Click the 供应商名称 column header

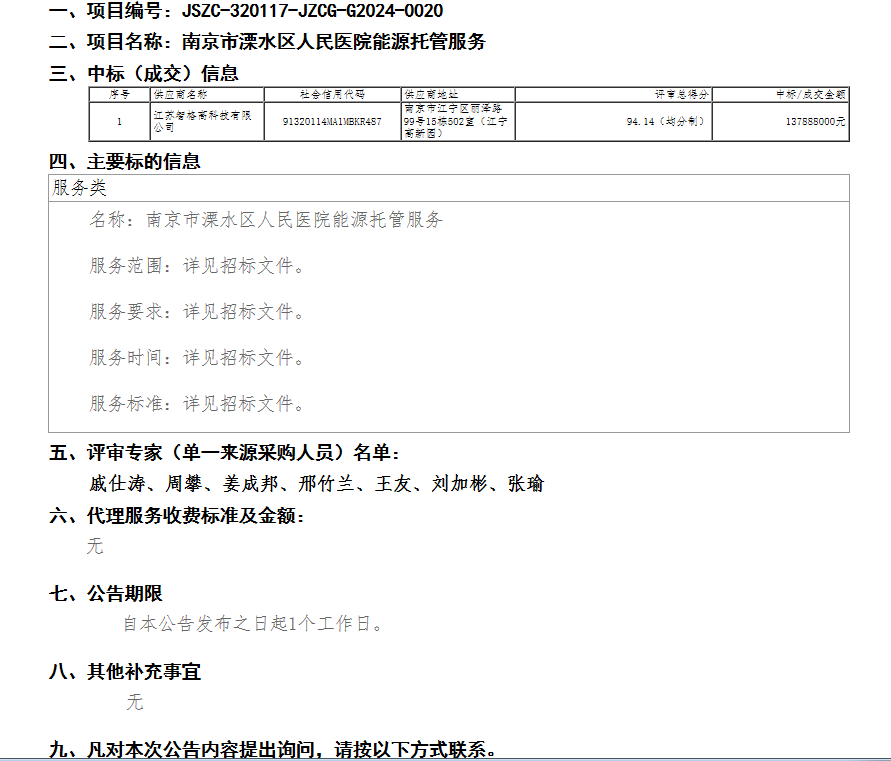pyautogui.click(x=180, y=94)
